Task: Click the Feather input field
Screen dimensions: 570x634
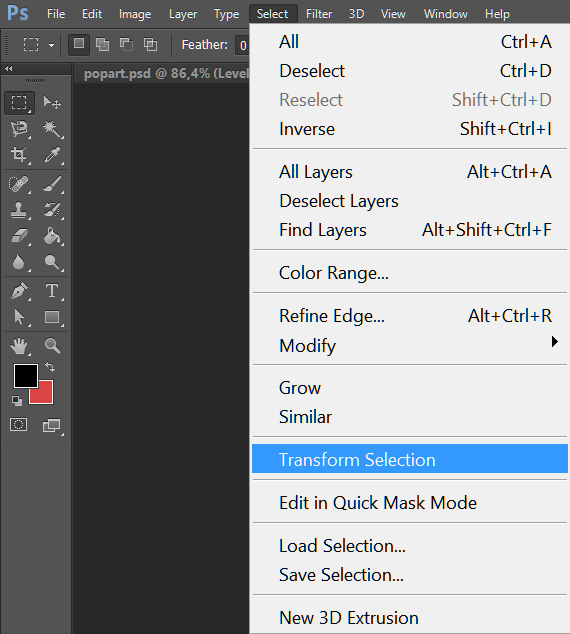Action: [x=243, y=45]
